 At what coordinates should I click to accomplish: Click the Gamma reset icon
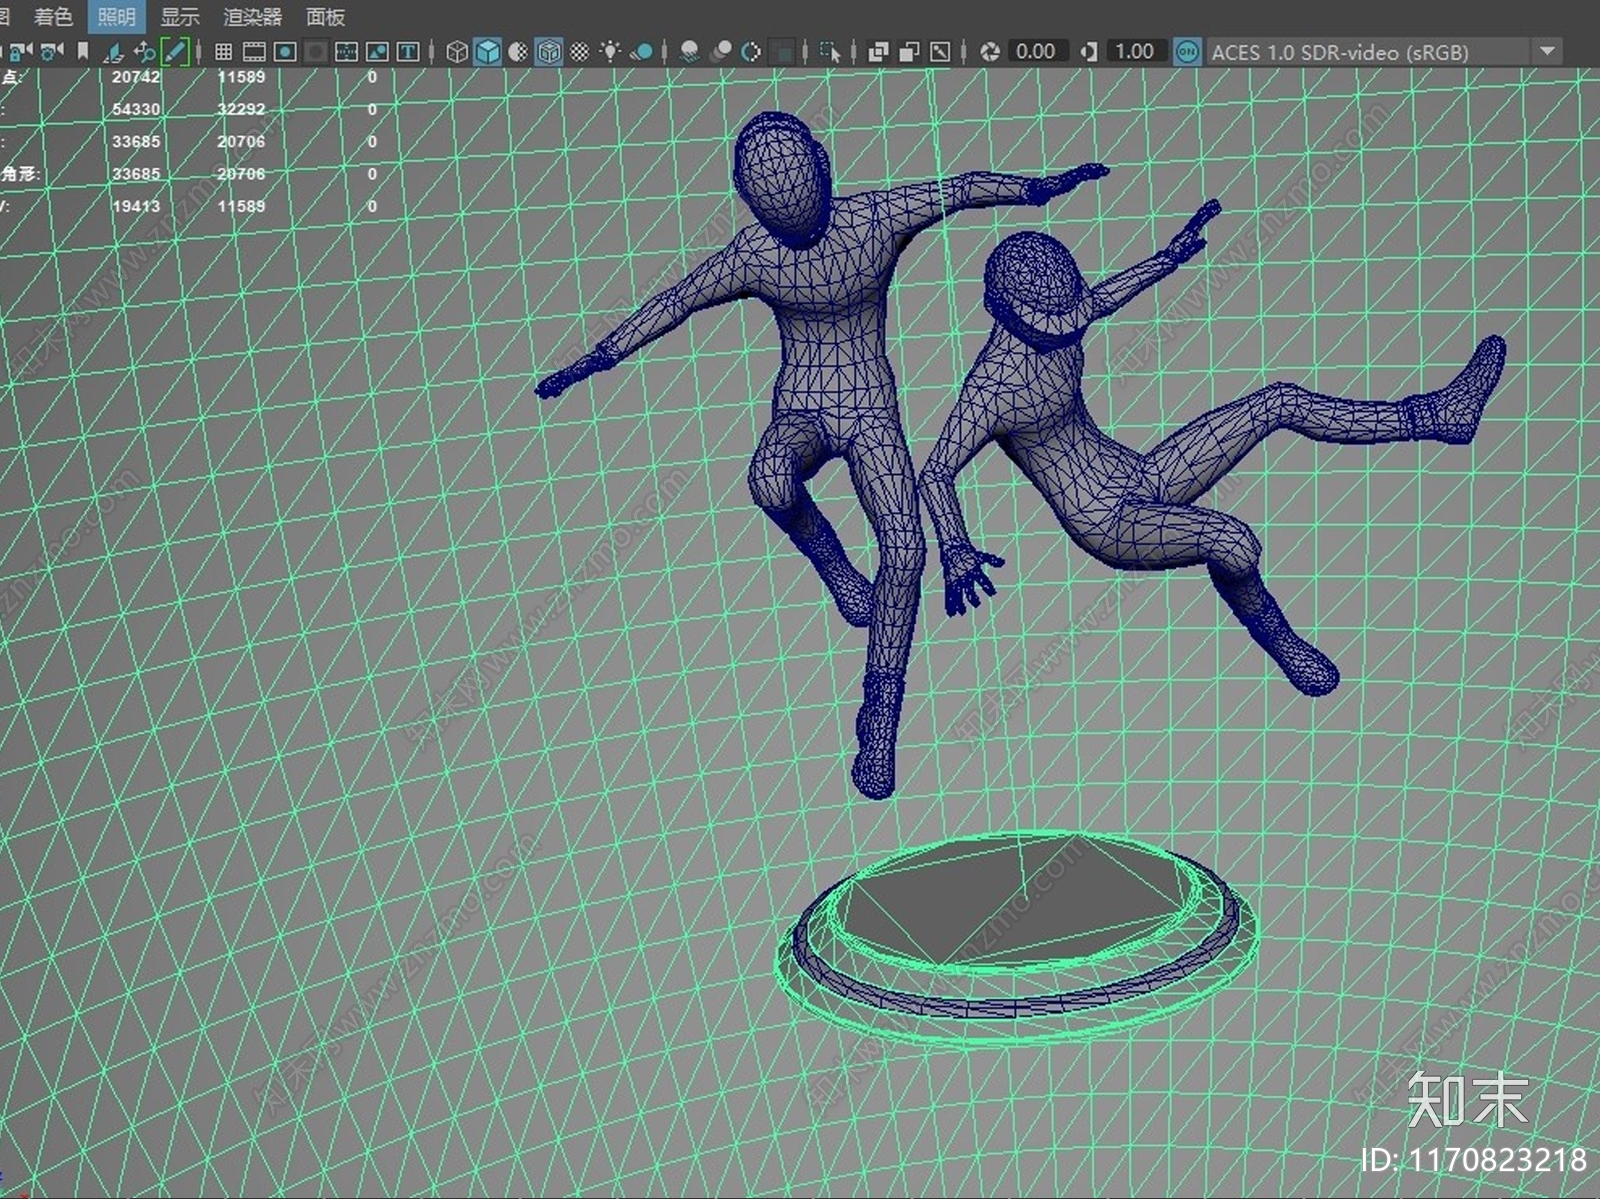[1089, 51]
